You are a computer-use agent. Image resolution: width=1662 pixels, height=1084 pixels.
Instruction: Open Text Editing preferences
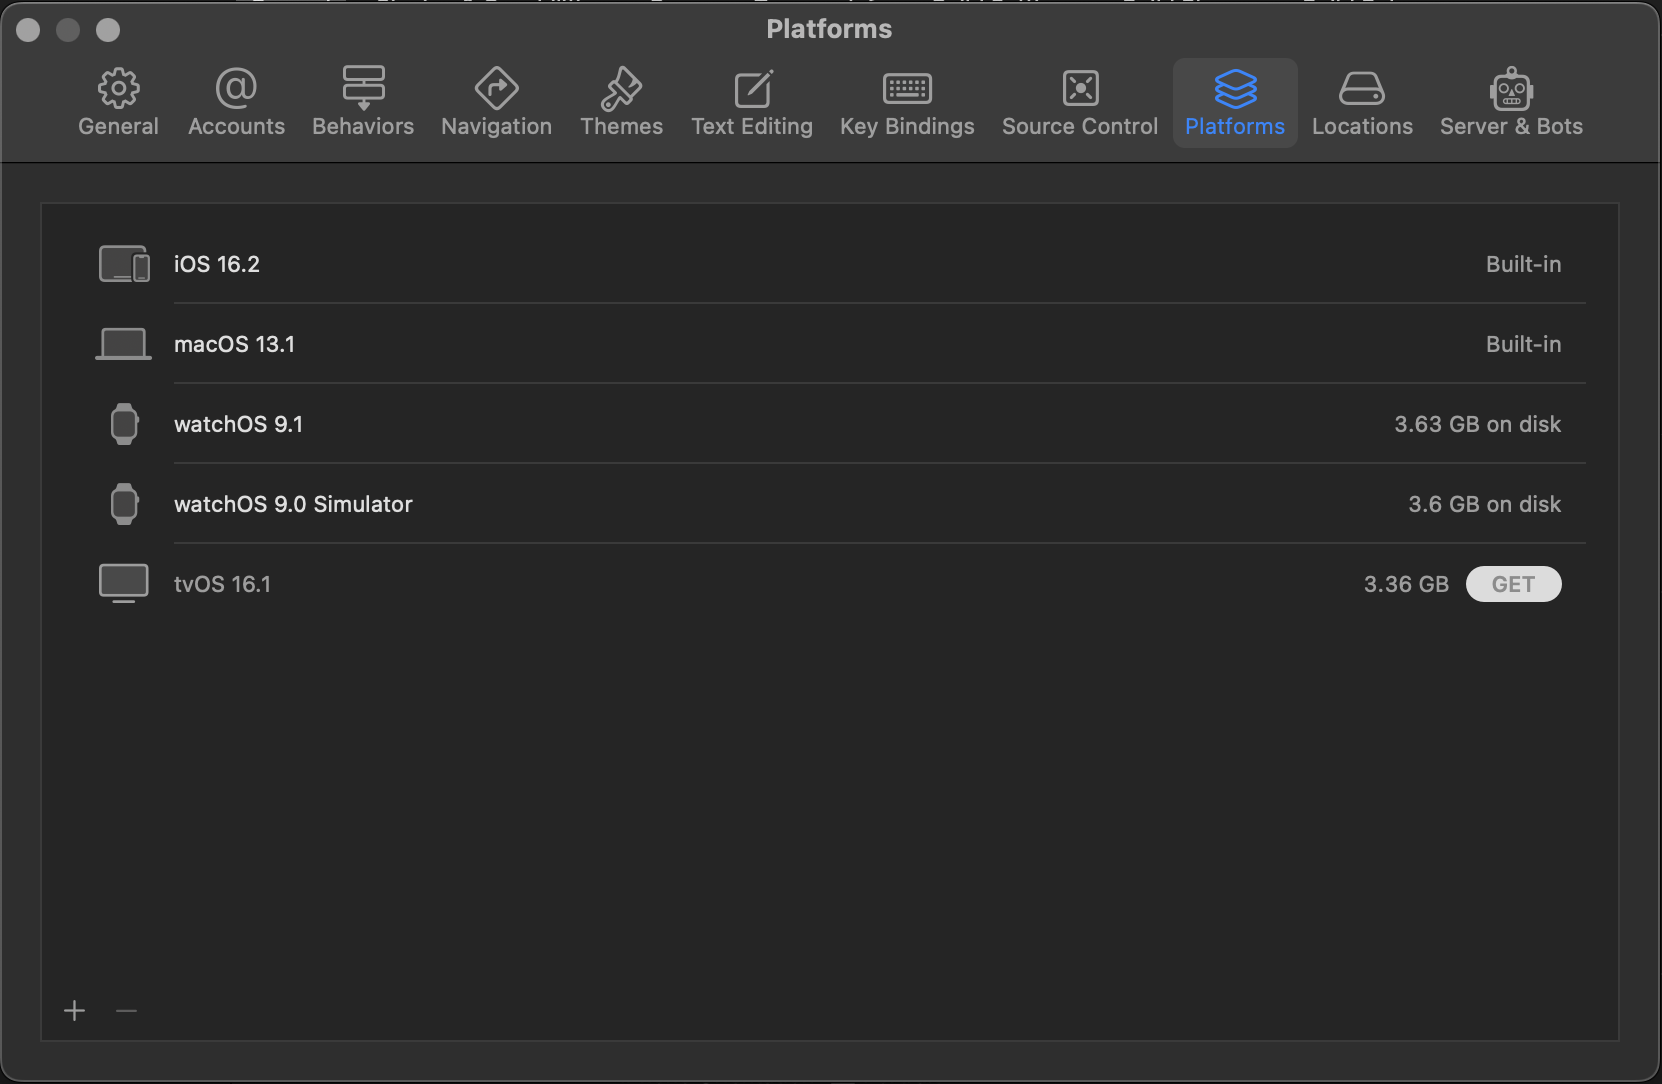752,102
